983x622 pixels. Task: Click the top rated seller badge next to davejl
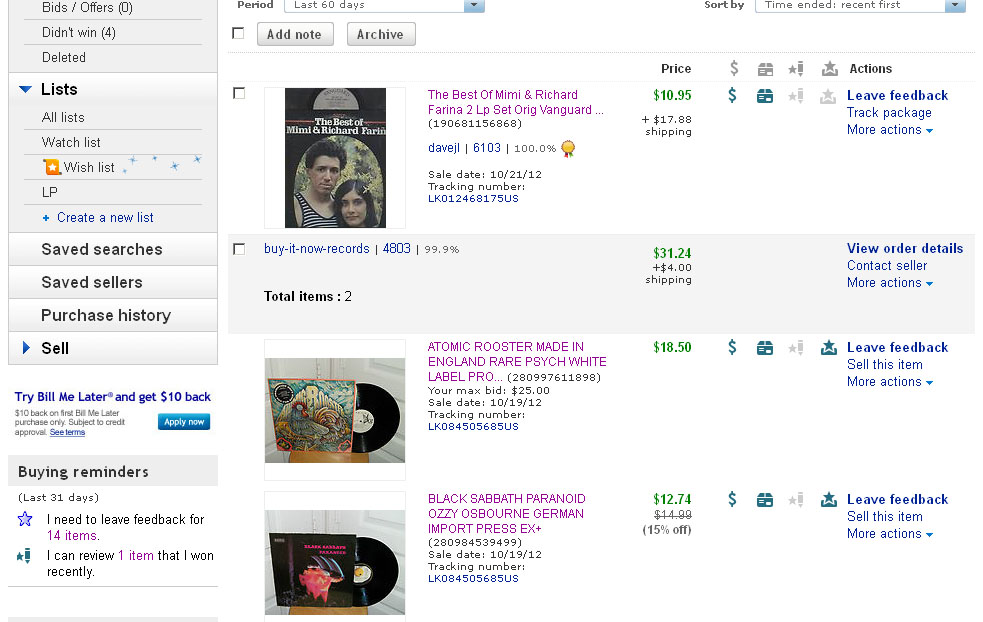click(568, 149)
